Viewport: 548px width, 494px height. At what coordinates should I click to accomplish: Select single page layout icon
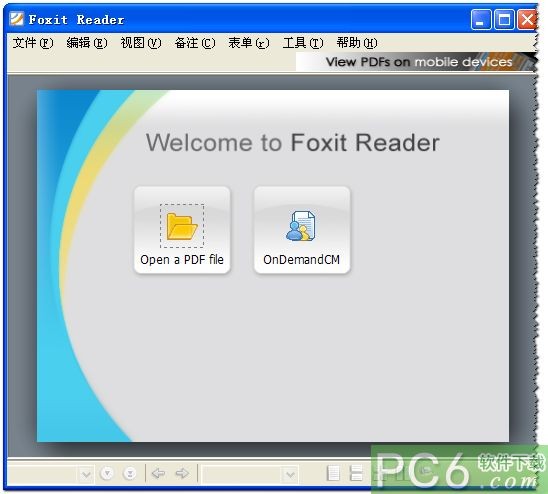[333, 473]
